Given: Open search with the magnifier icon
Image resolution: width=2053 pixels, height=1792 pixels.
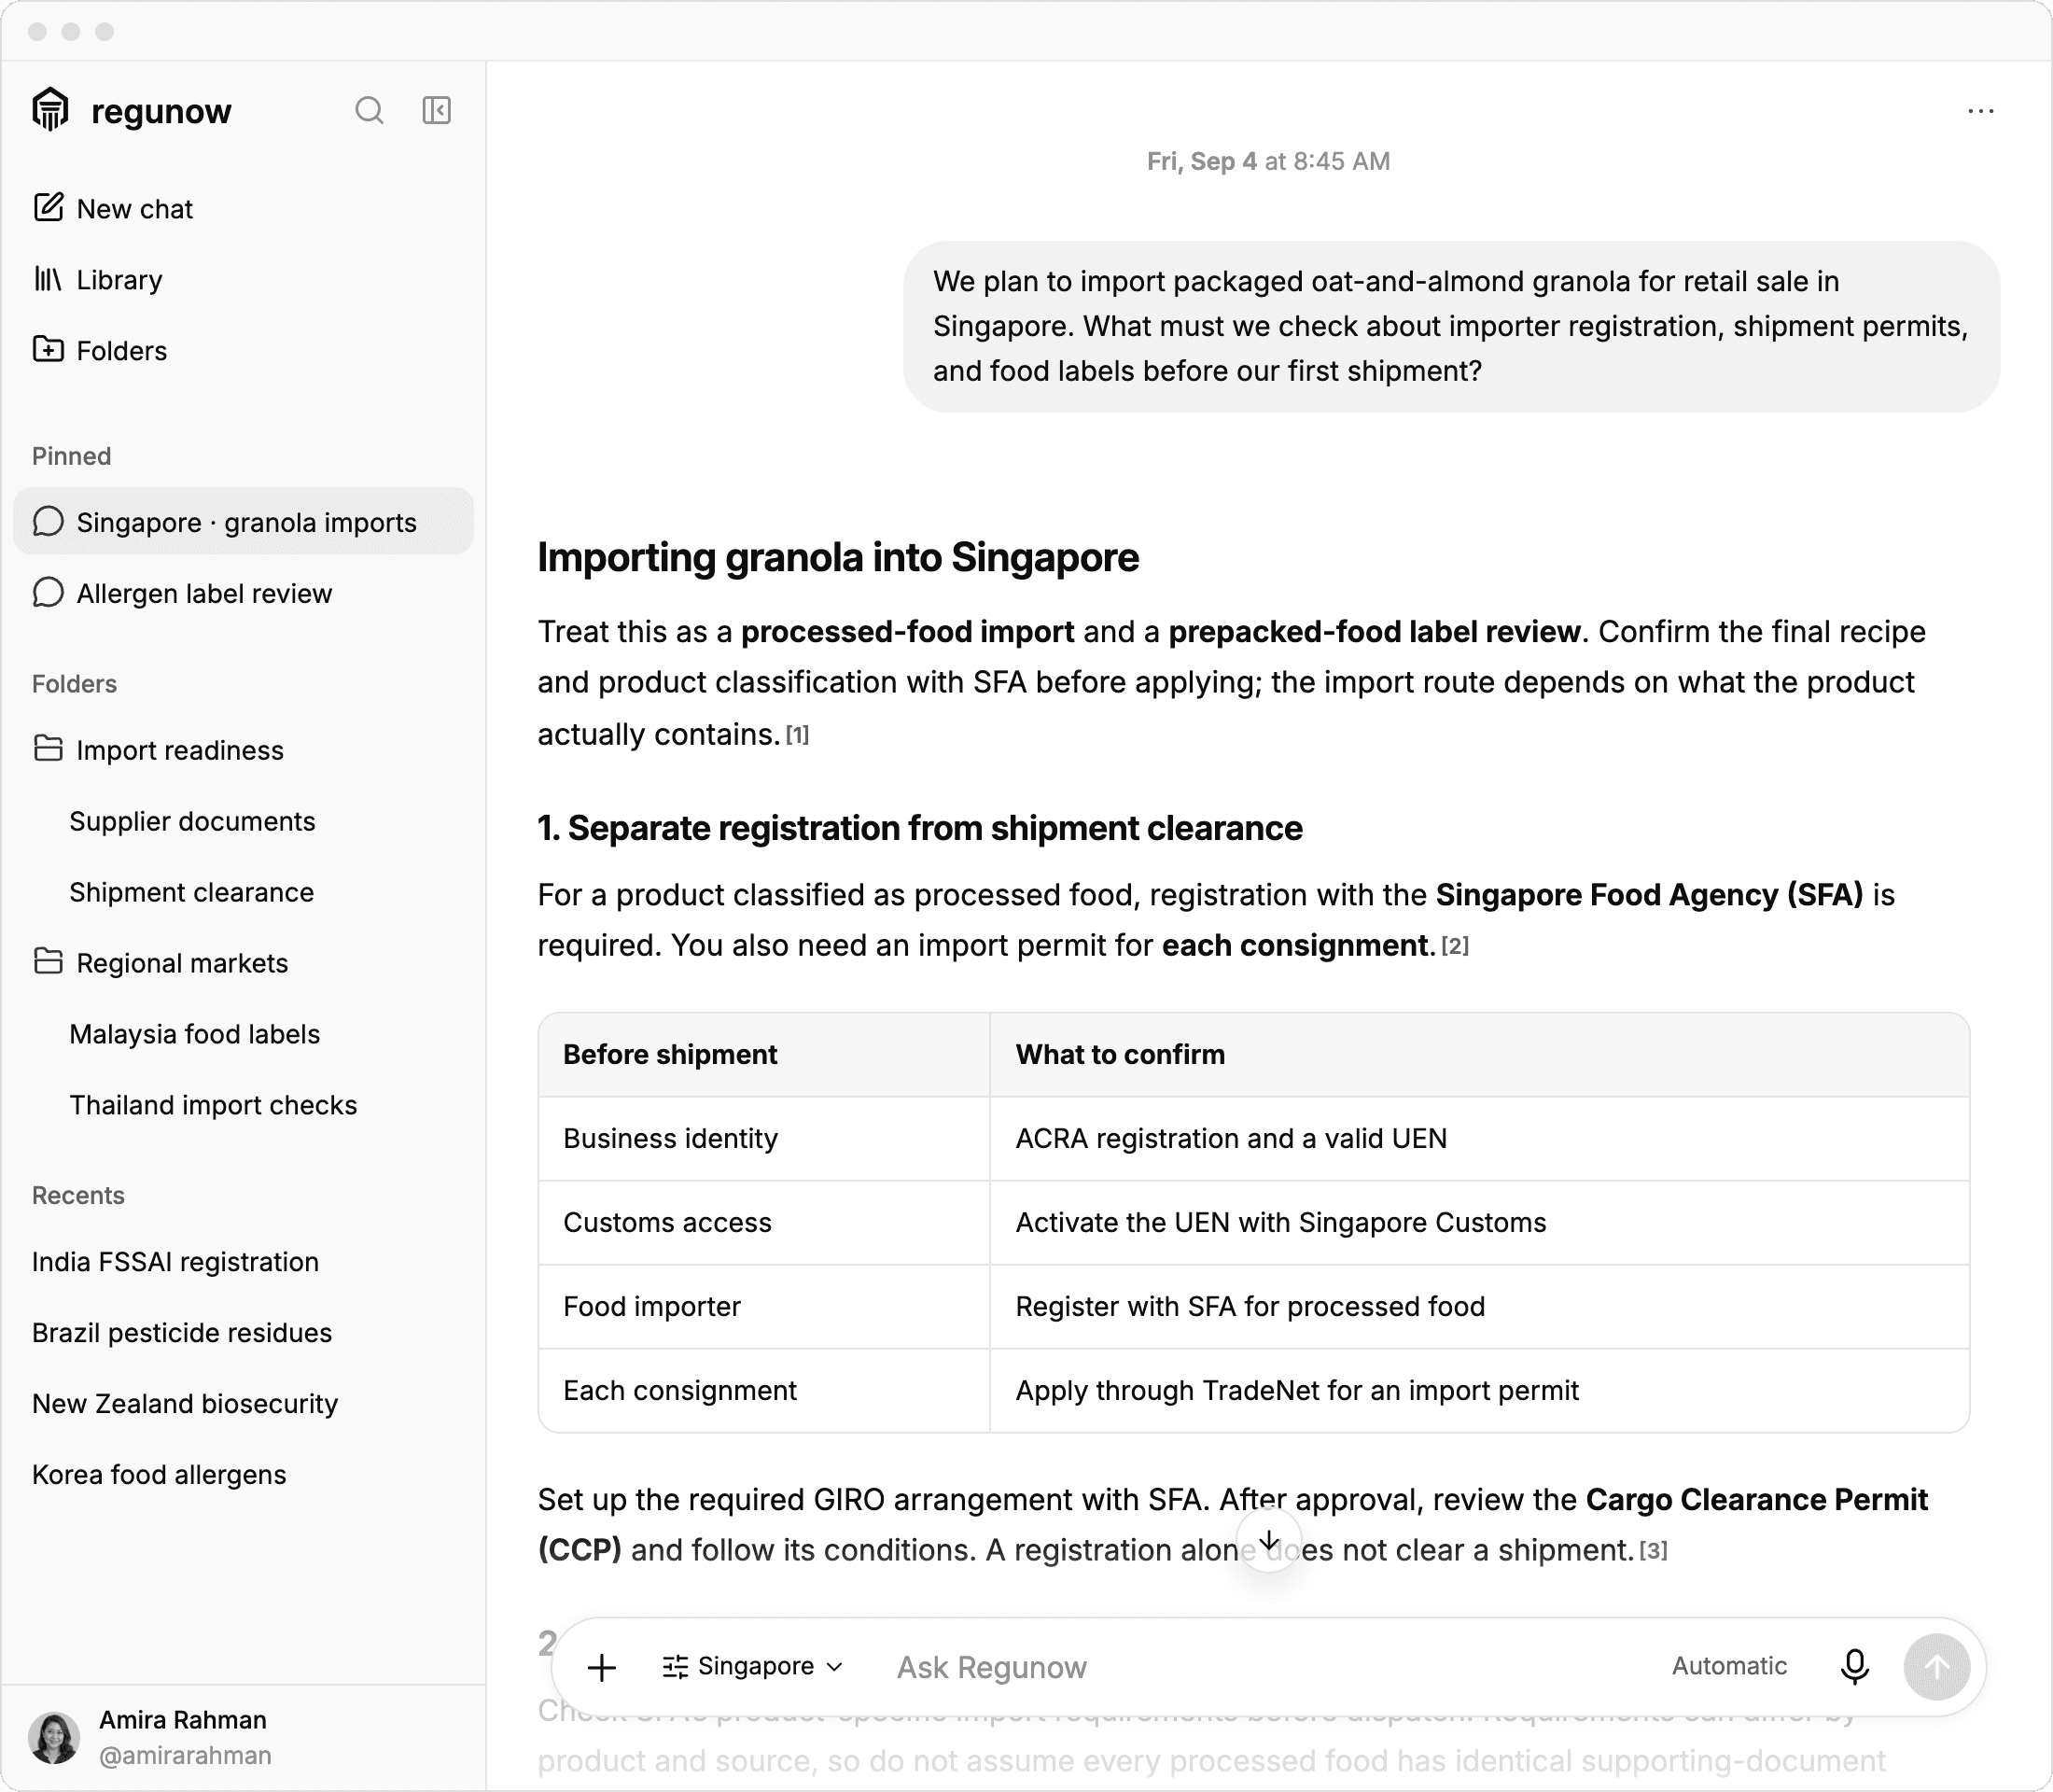Looking at the screenshot, I should 369,110.
